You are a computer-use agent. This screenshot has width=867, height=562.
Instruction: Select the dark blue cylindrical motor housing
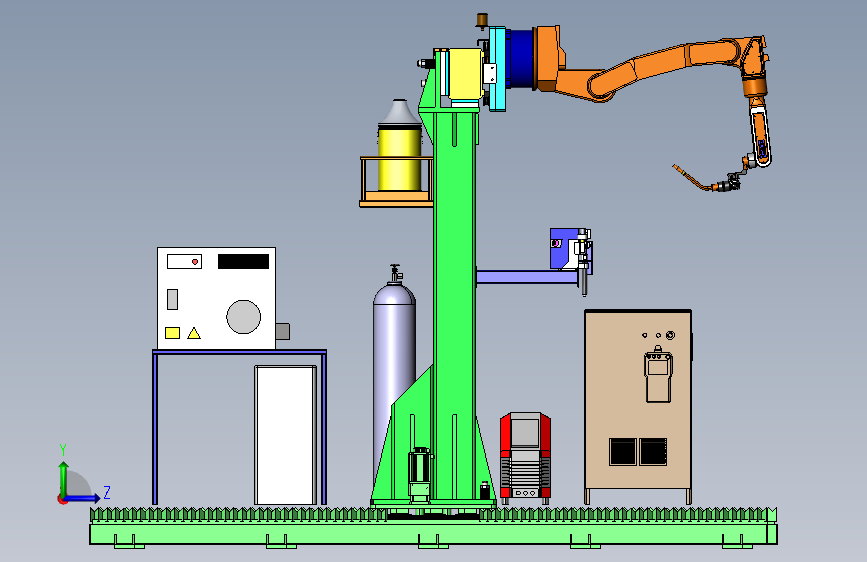pos(521,59)
